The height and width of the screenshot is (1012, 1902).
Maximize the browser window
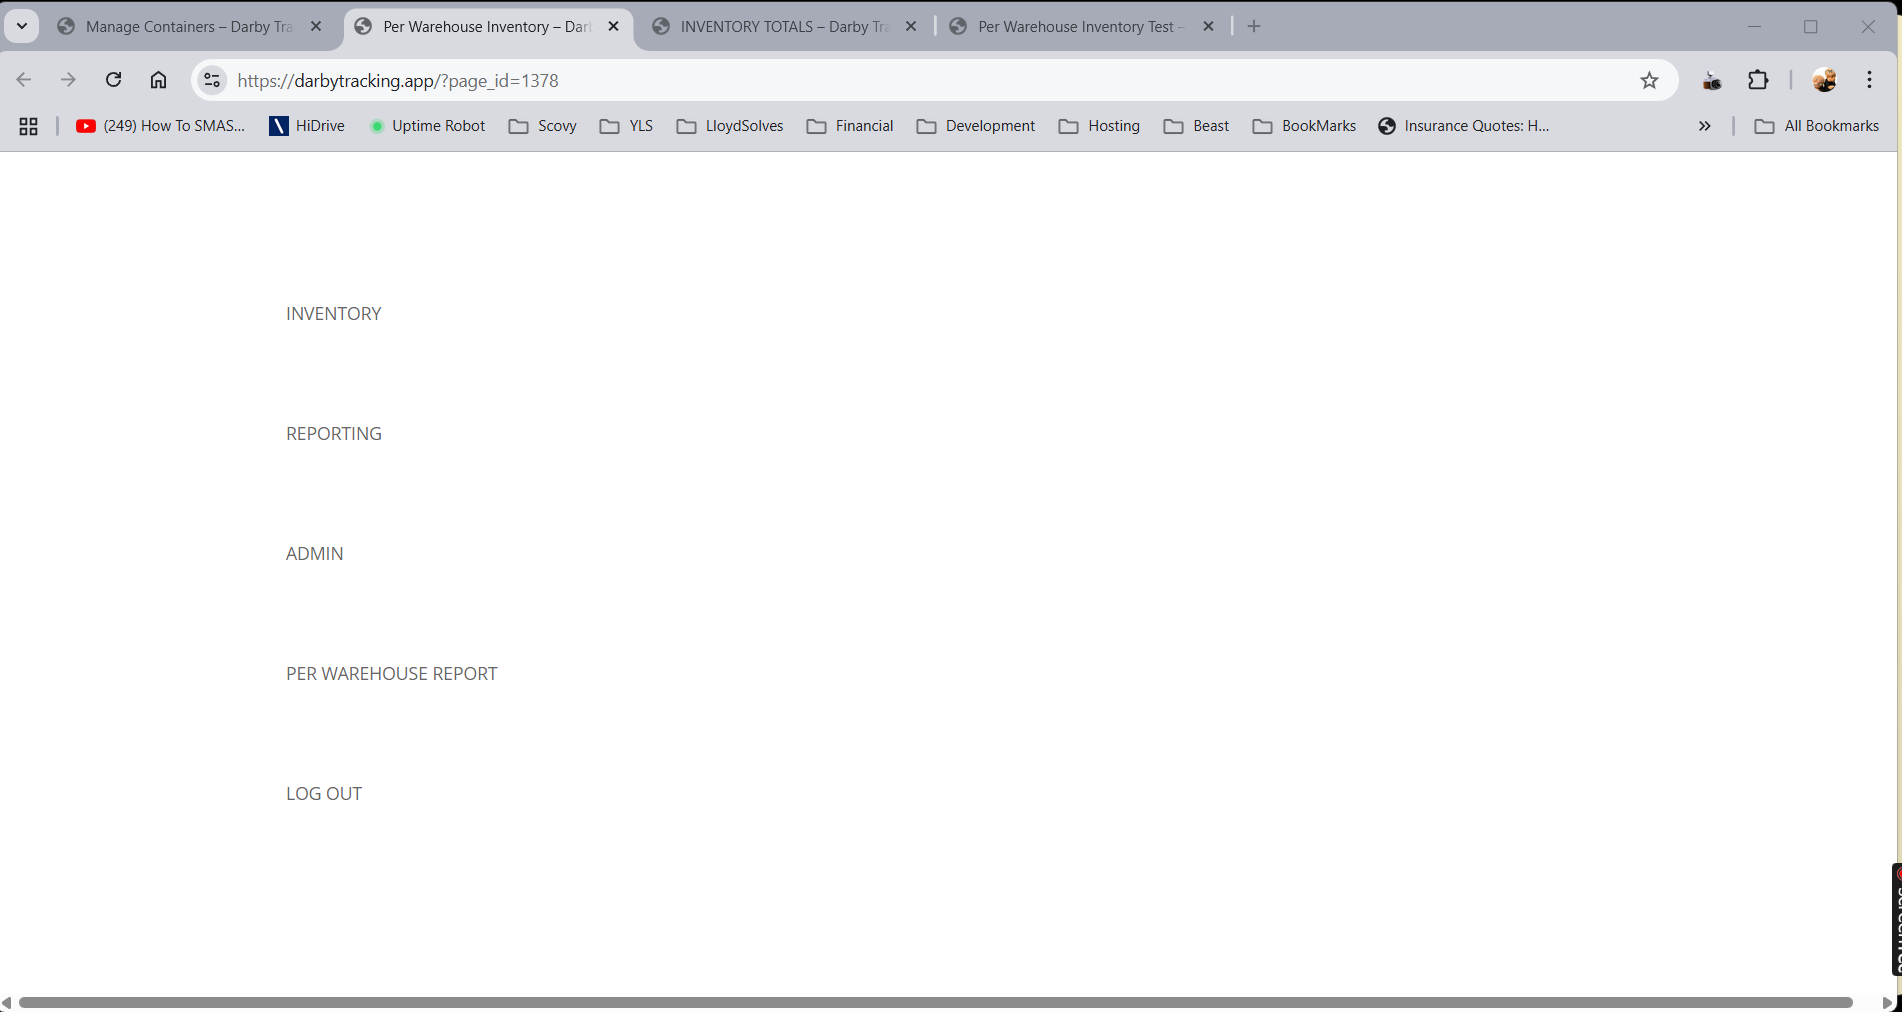point(1811,27)
